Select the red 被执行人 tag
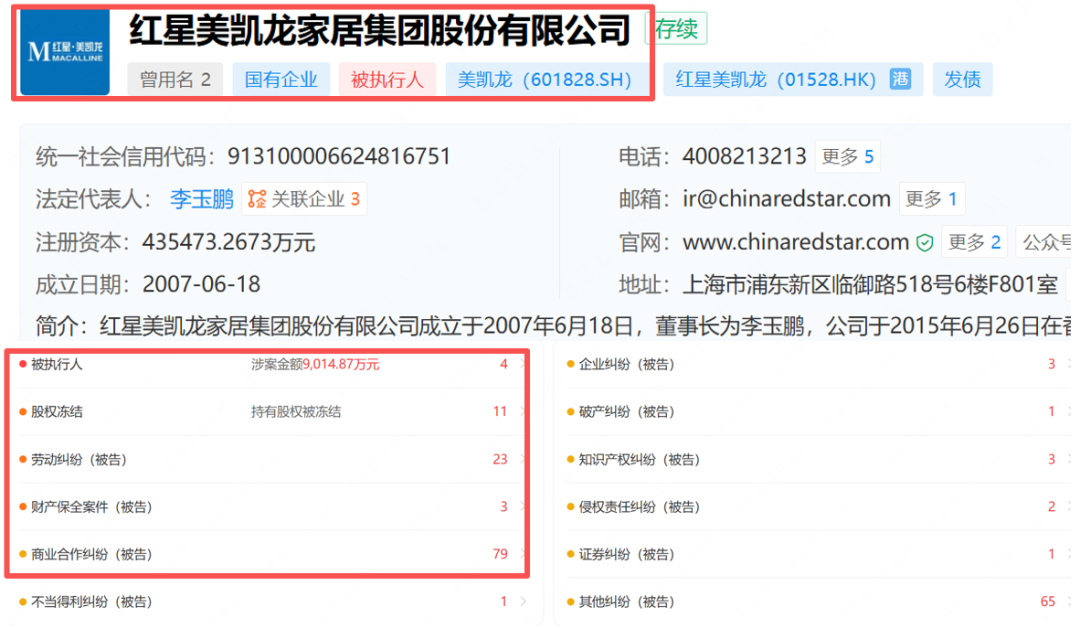The width and height of the screenshot is (1080, 628). pos(387,79)
